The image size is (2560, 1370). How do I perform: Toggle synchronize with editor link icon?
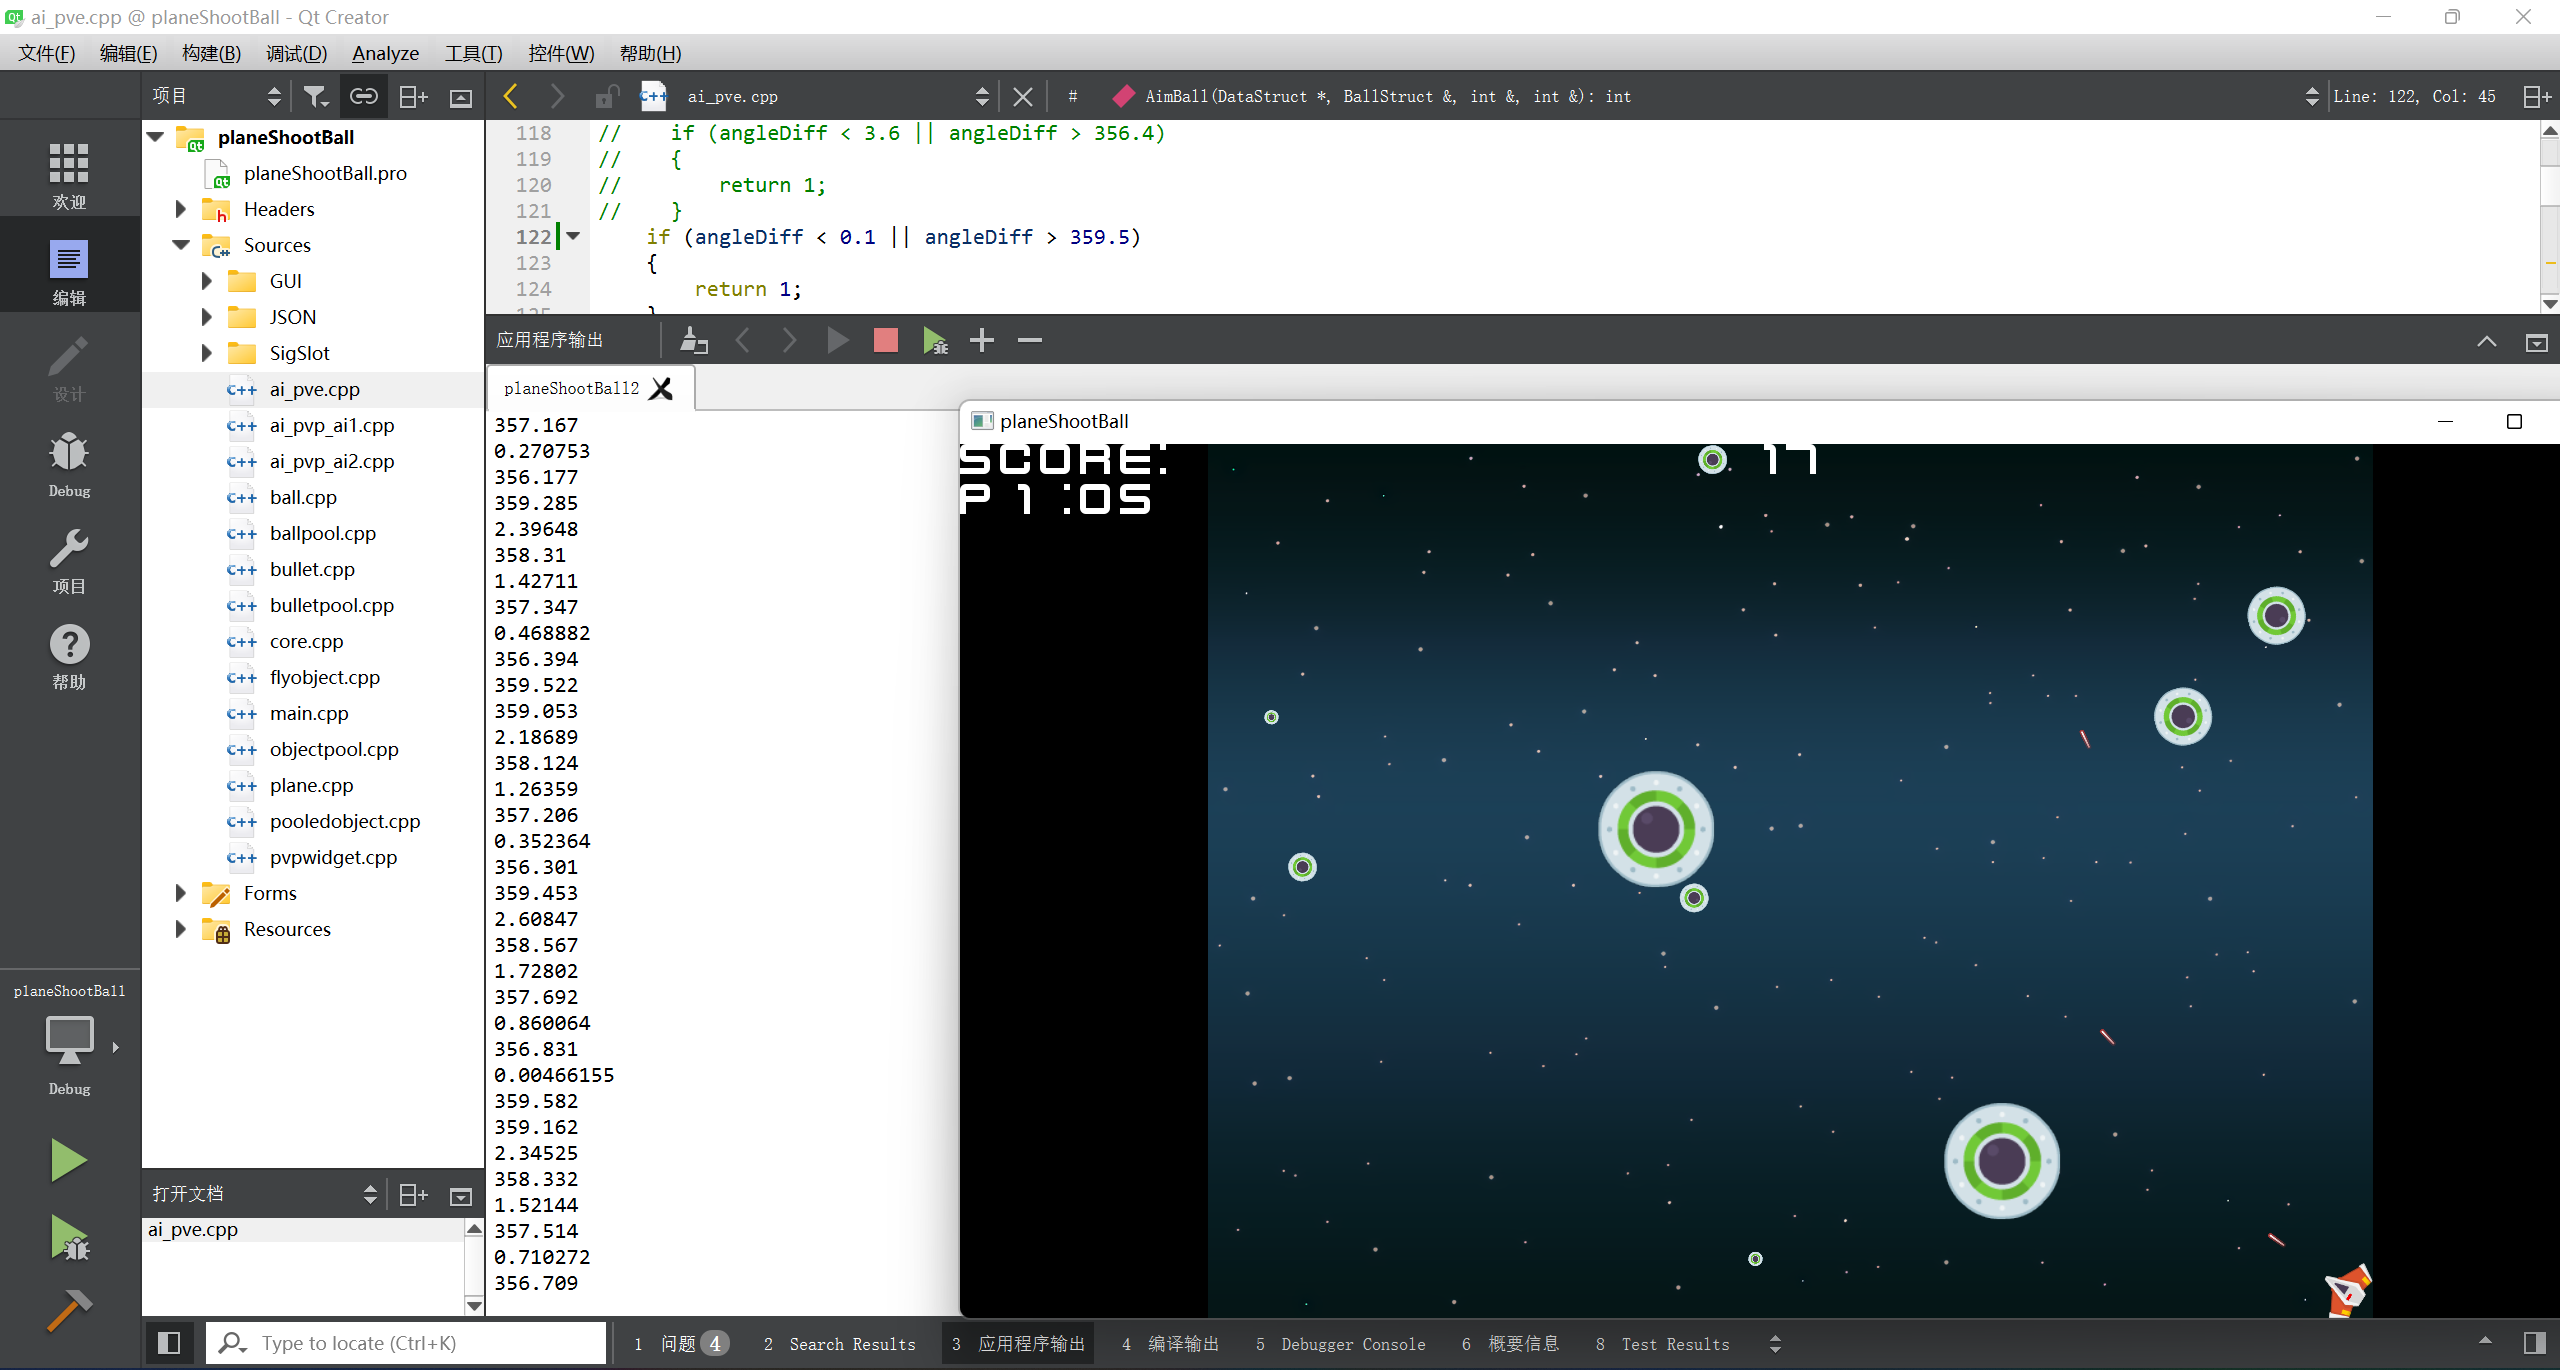(363, 96)
